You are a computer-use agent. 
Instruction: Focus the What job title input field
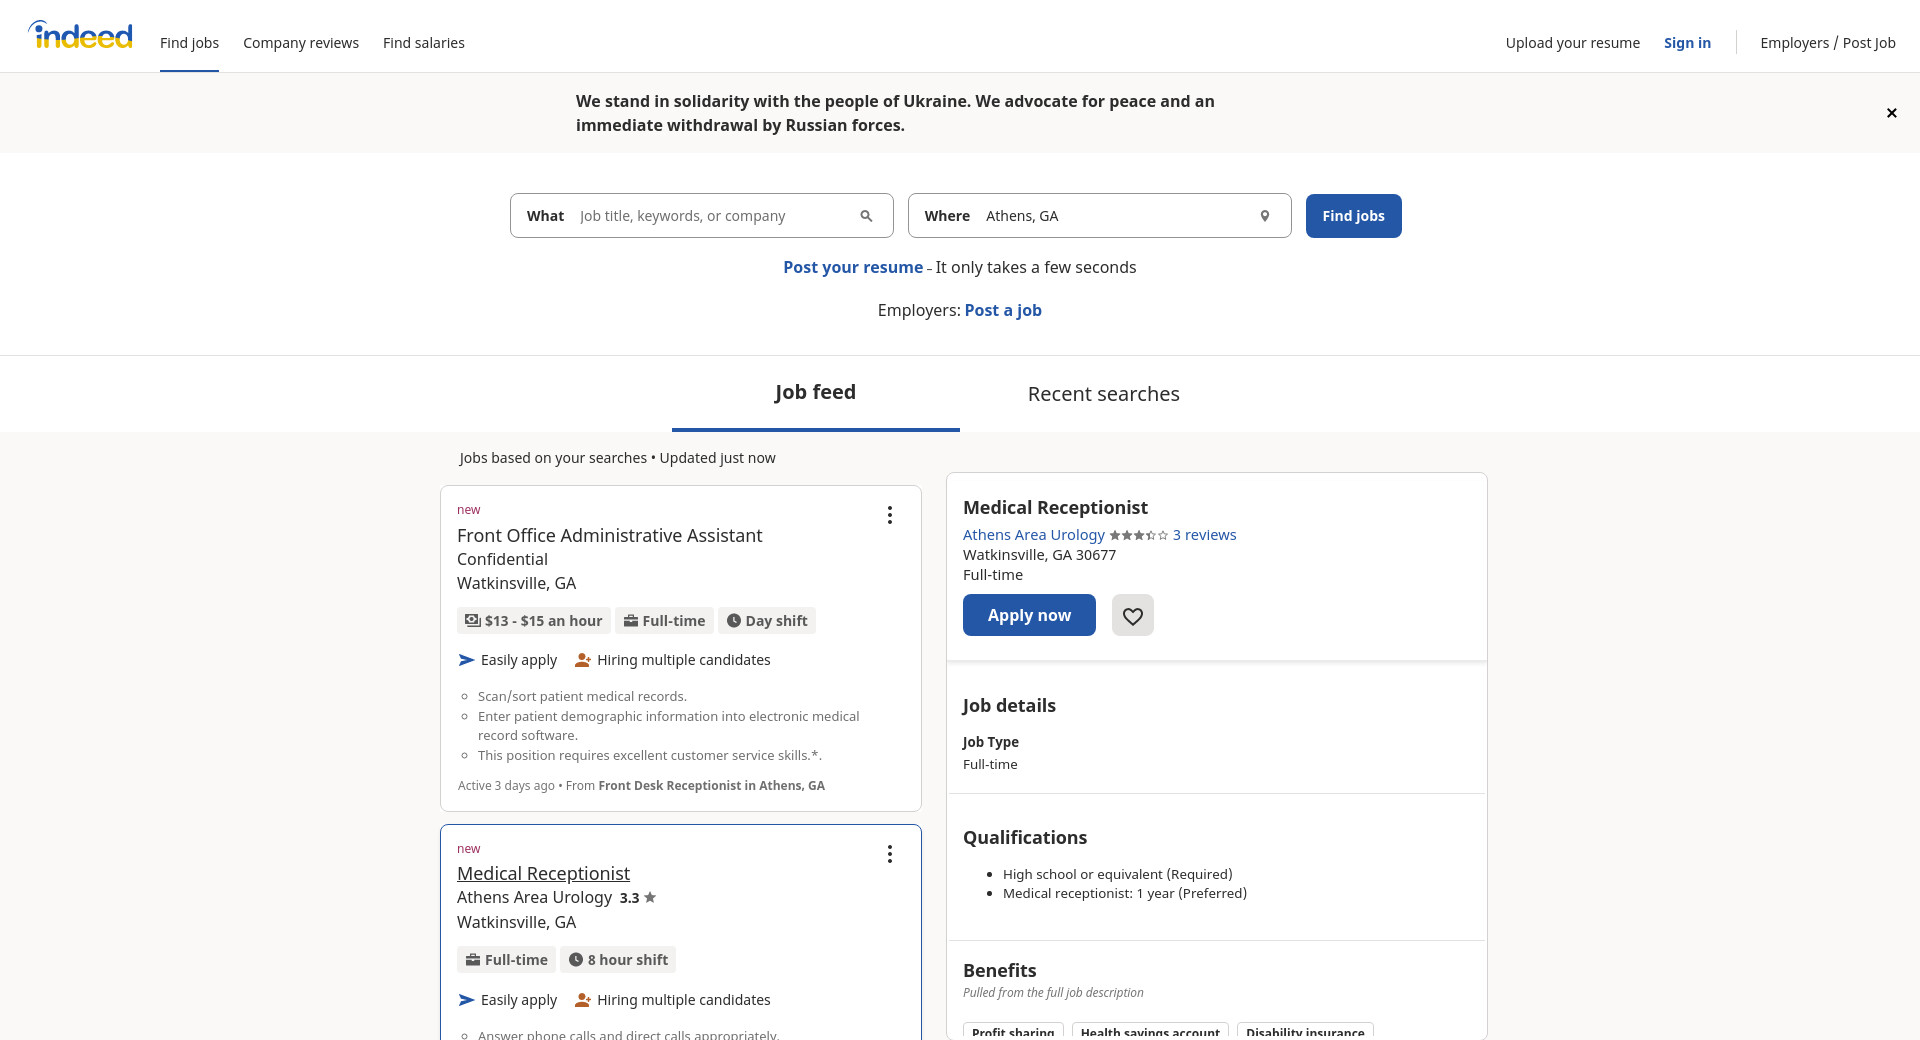coord(710,216)
